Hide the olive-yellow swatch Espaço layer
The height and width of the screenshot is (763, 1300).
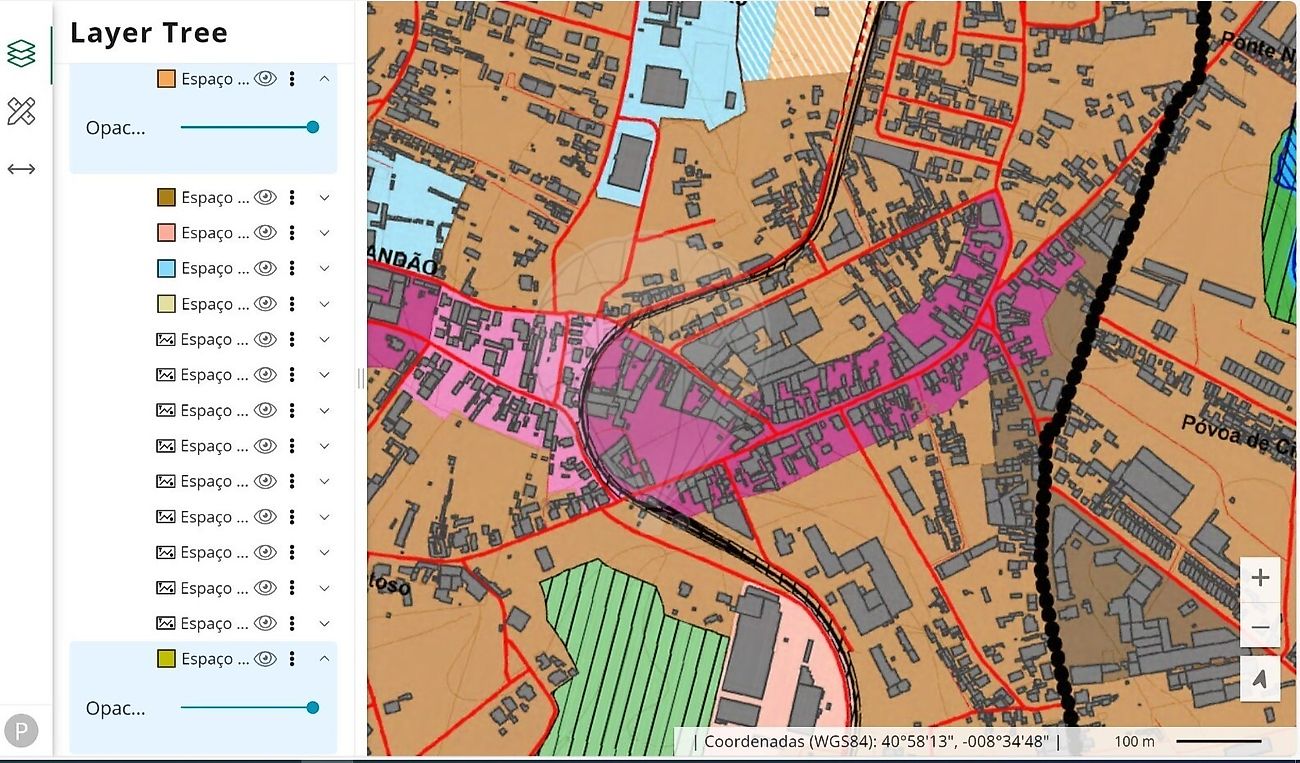[x=265, y=659]
